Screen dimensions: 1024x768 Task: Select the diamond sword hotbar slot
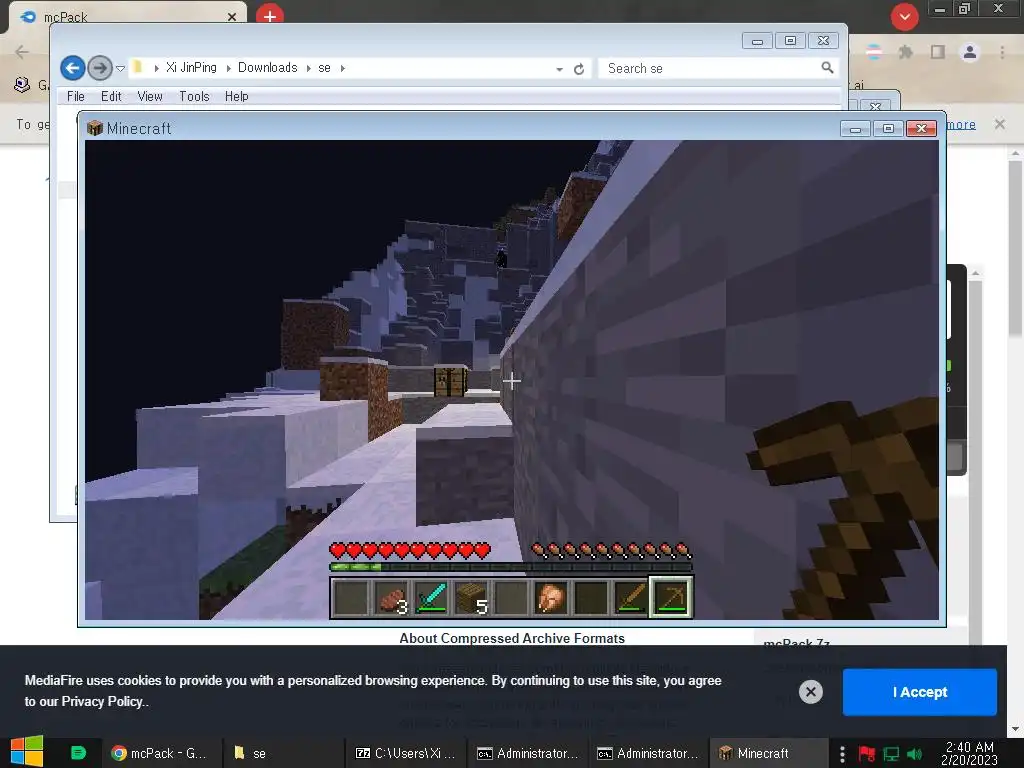click(x=432, y=598)
